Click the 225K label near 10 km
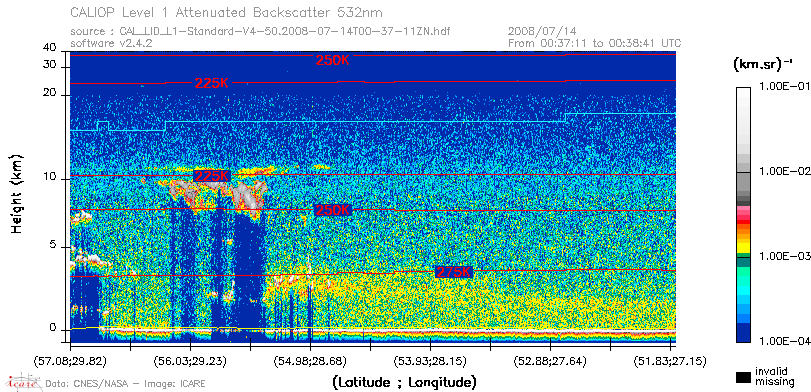 coord(212,176)
